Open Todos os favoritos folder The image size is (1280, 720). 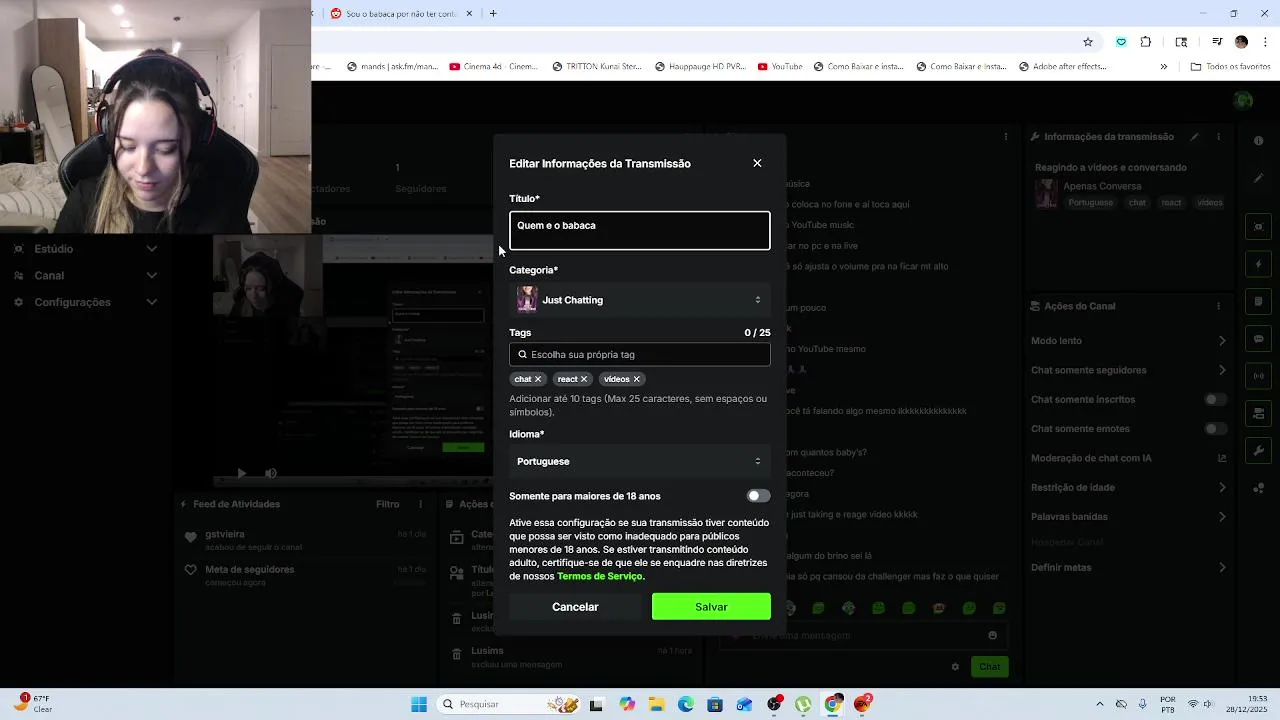coord(1230,67)
